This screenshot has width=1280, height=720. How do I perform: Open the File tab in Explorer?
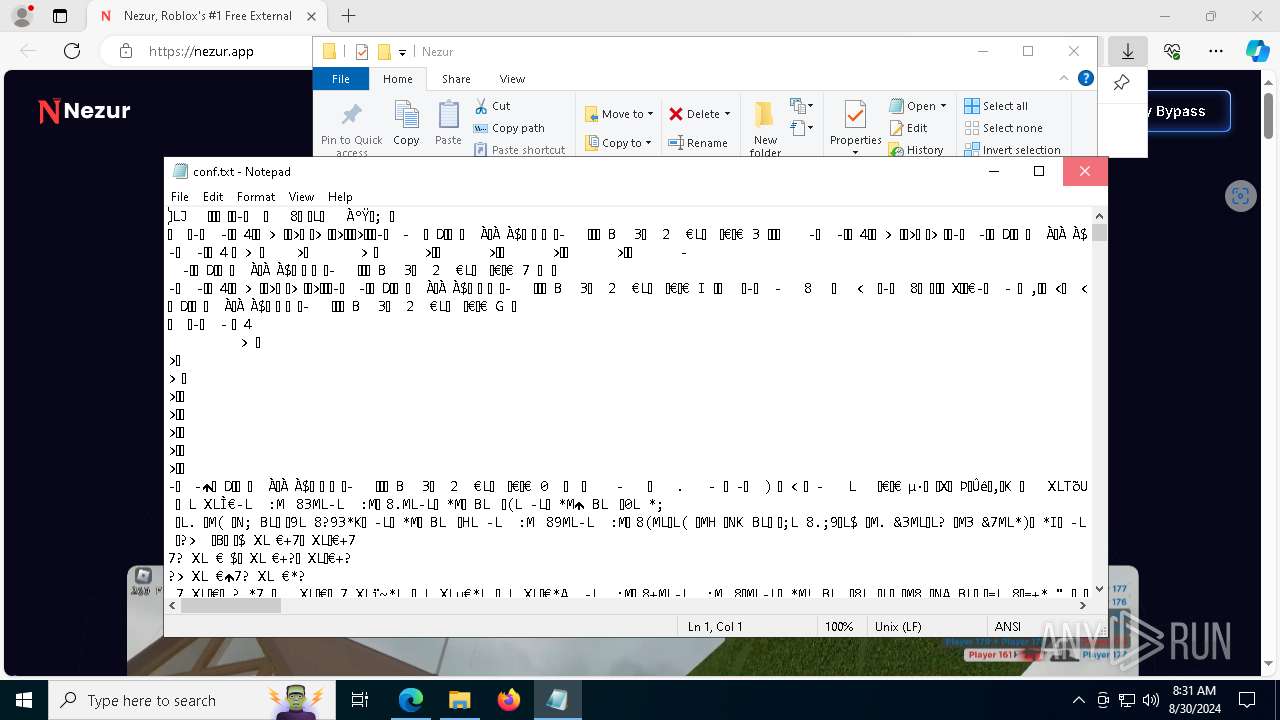341,79
